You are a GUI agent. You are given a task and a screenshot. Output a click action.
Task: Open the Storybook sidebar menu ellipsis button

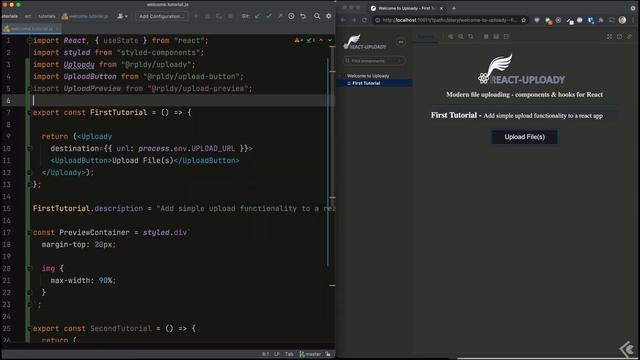401,42
